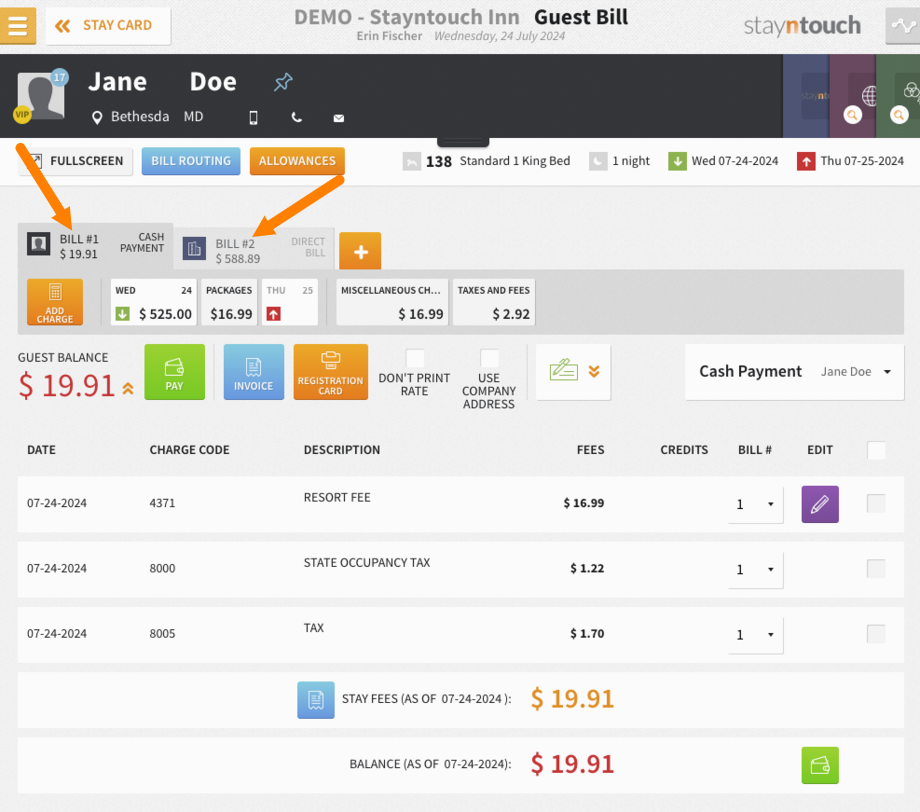
Task: Go back to Stay Card
Action: click(108, 26)
